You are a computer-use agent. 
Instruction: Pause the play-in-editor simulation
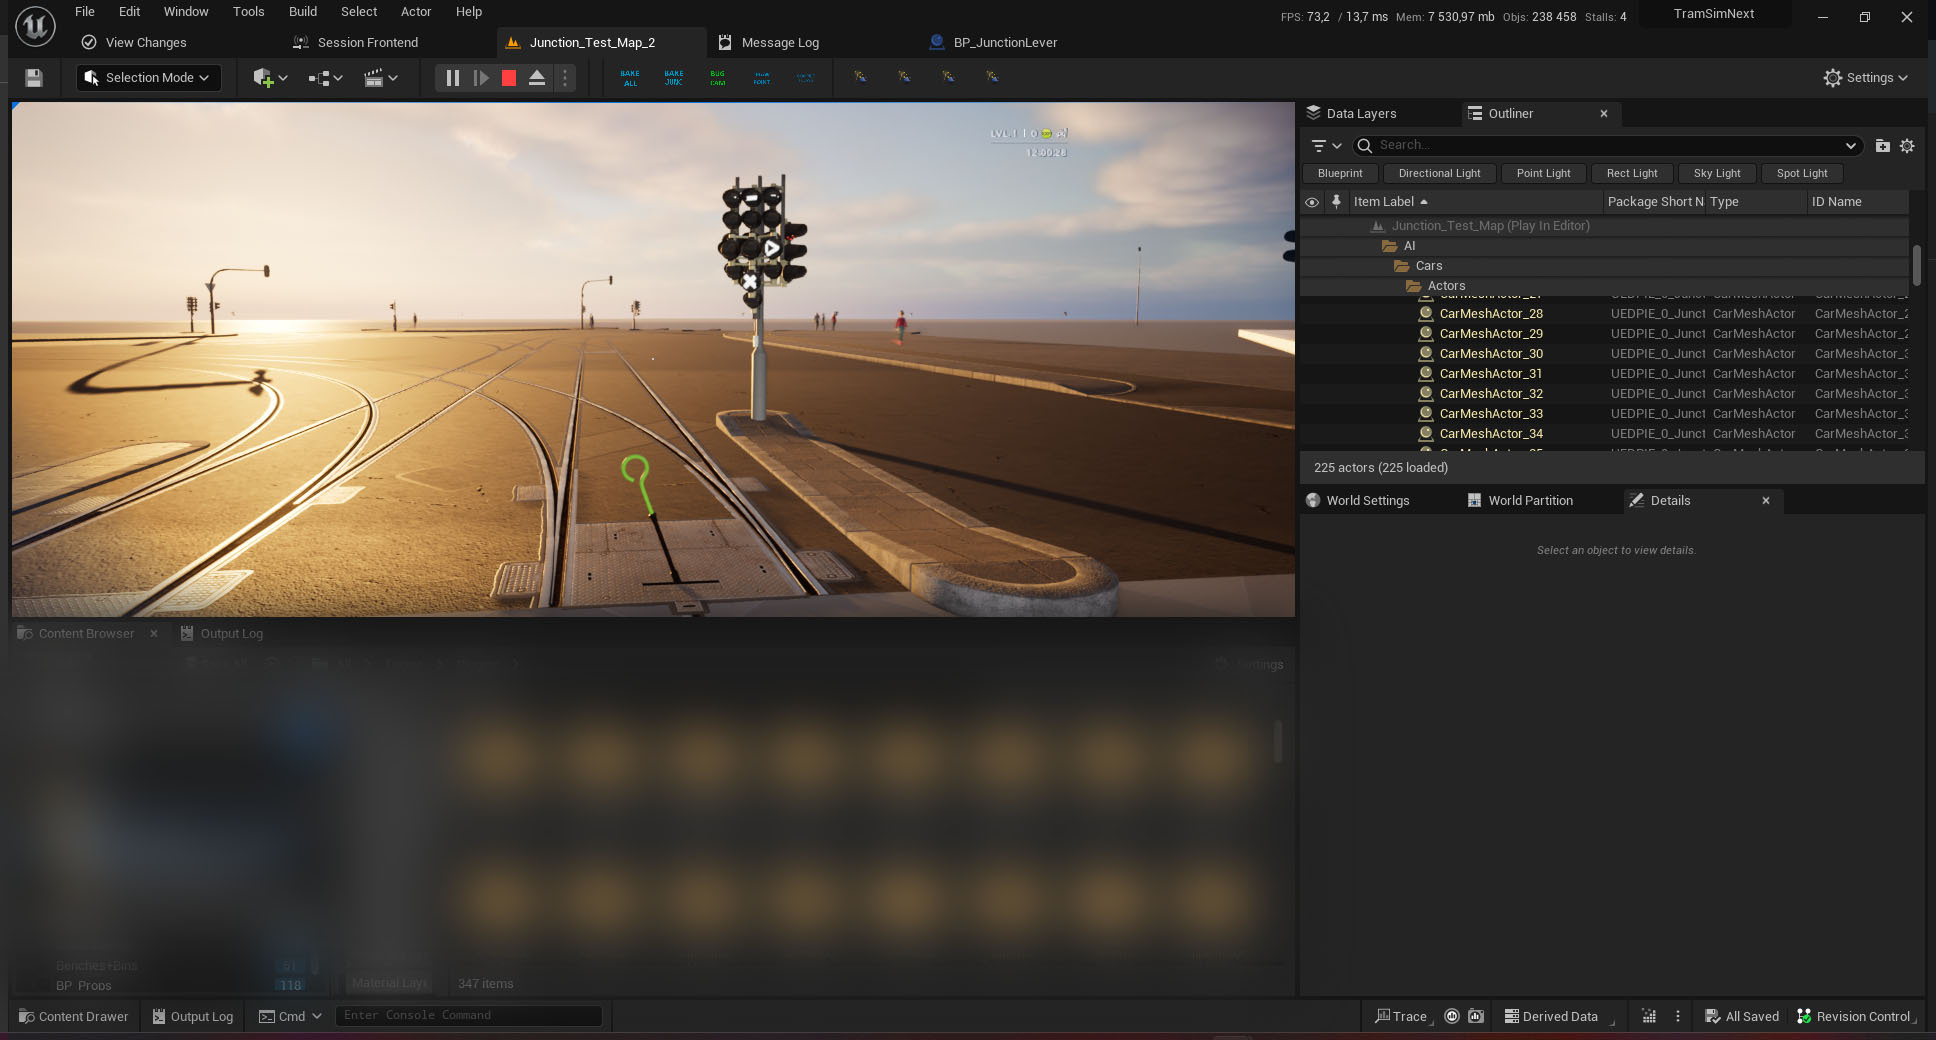(x=452, y=78)
